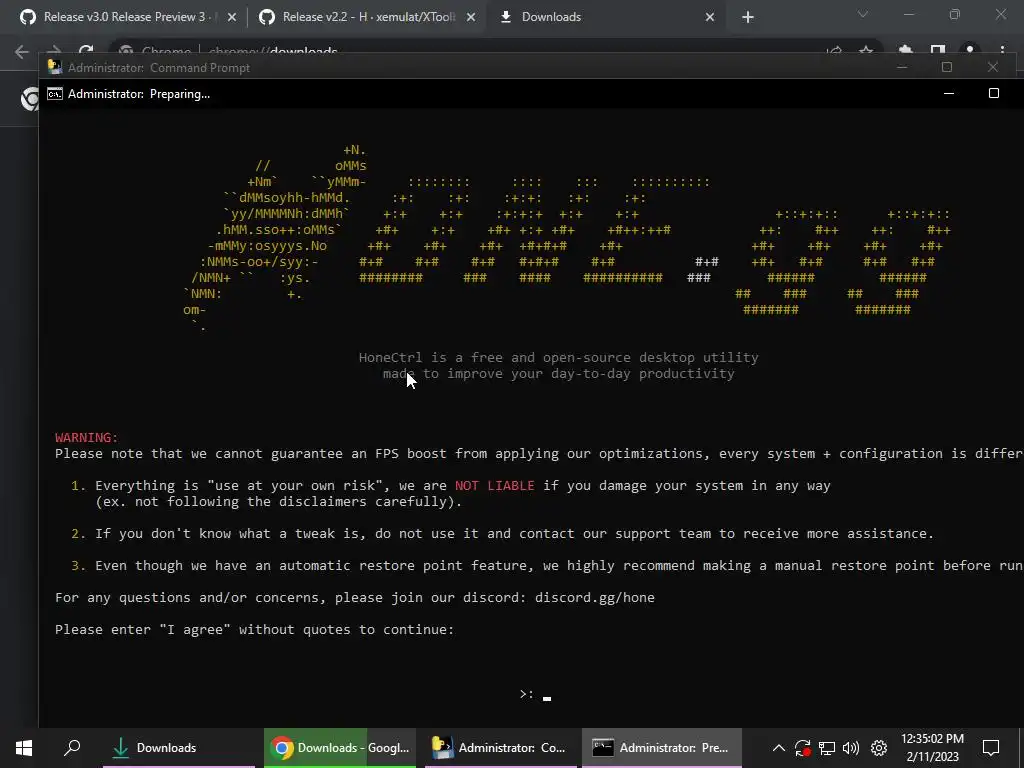Click the Administrator: Preparing... window title
This screenshot has height=768, width=1024.
point(138,94)
